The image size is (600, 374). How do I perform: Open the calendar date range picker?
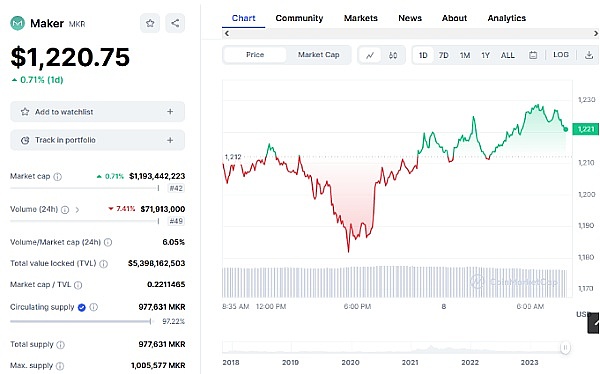[x=533, y=55]
